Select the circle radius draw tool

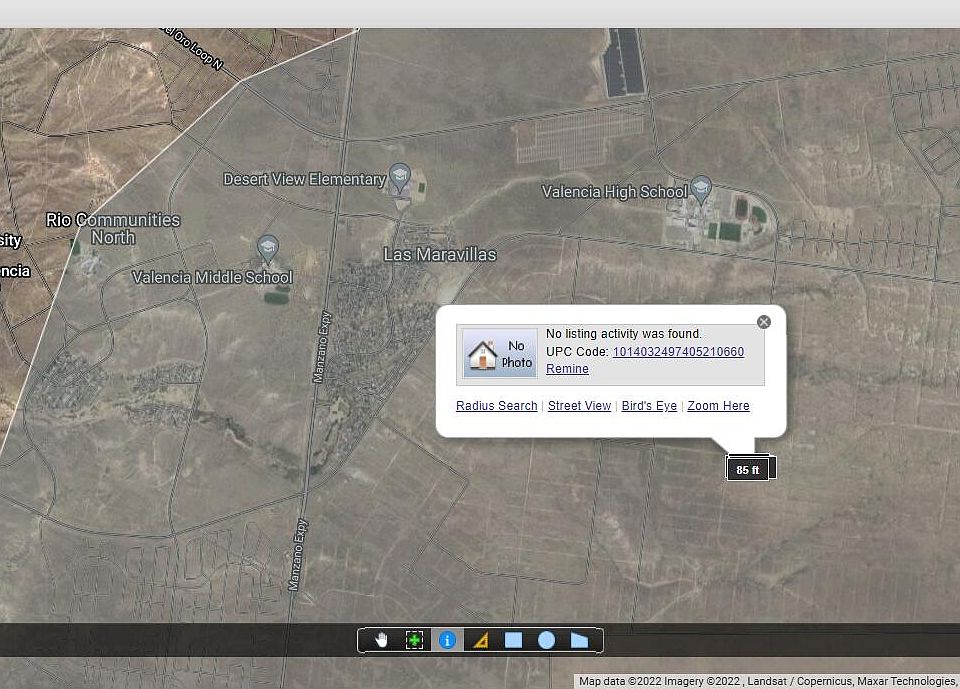click(x=546, y=640)
